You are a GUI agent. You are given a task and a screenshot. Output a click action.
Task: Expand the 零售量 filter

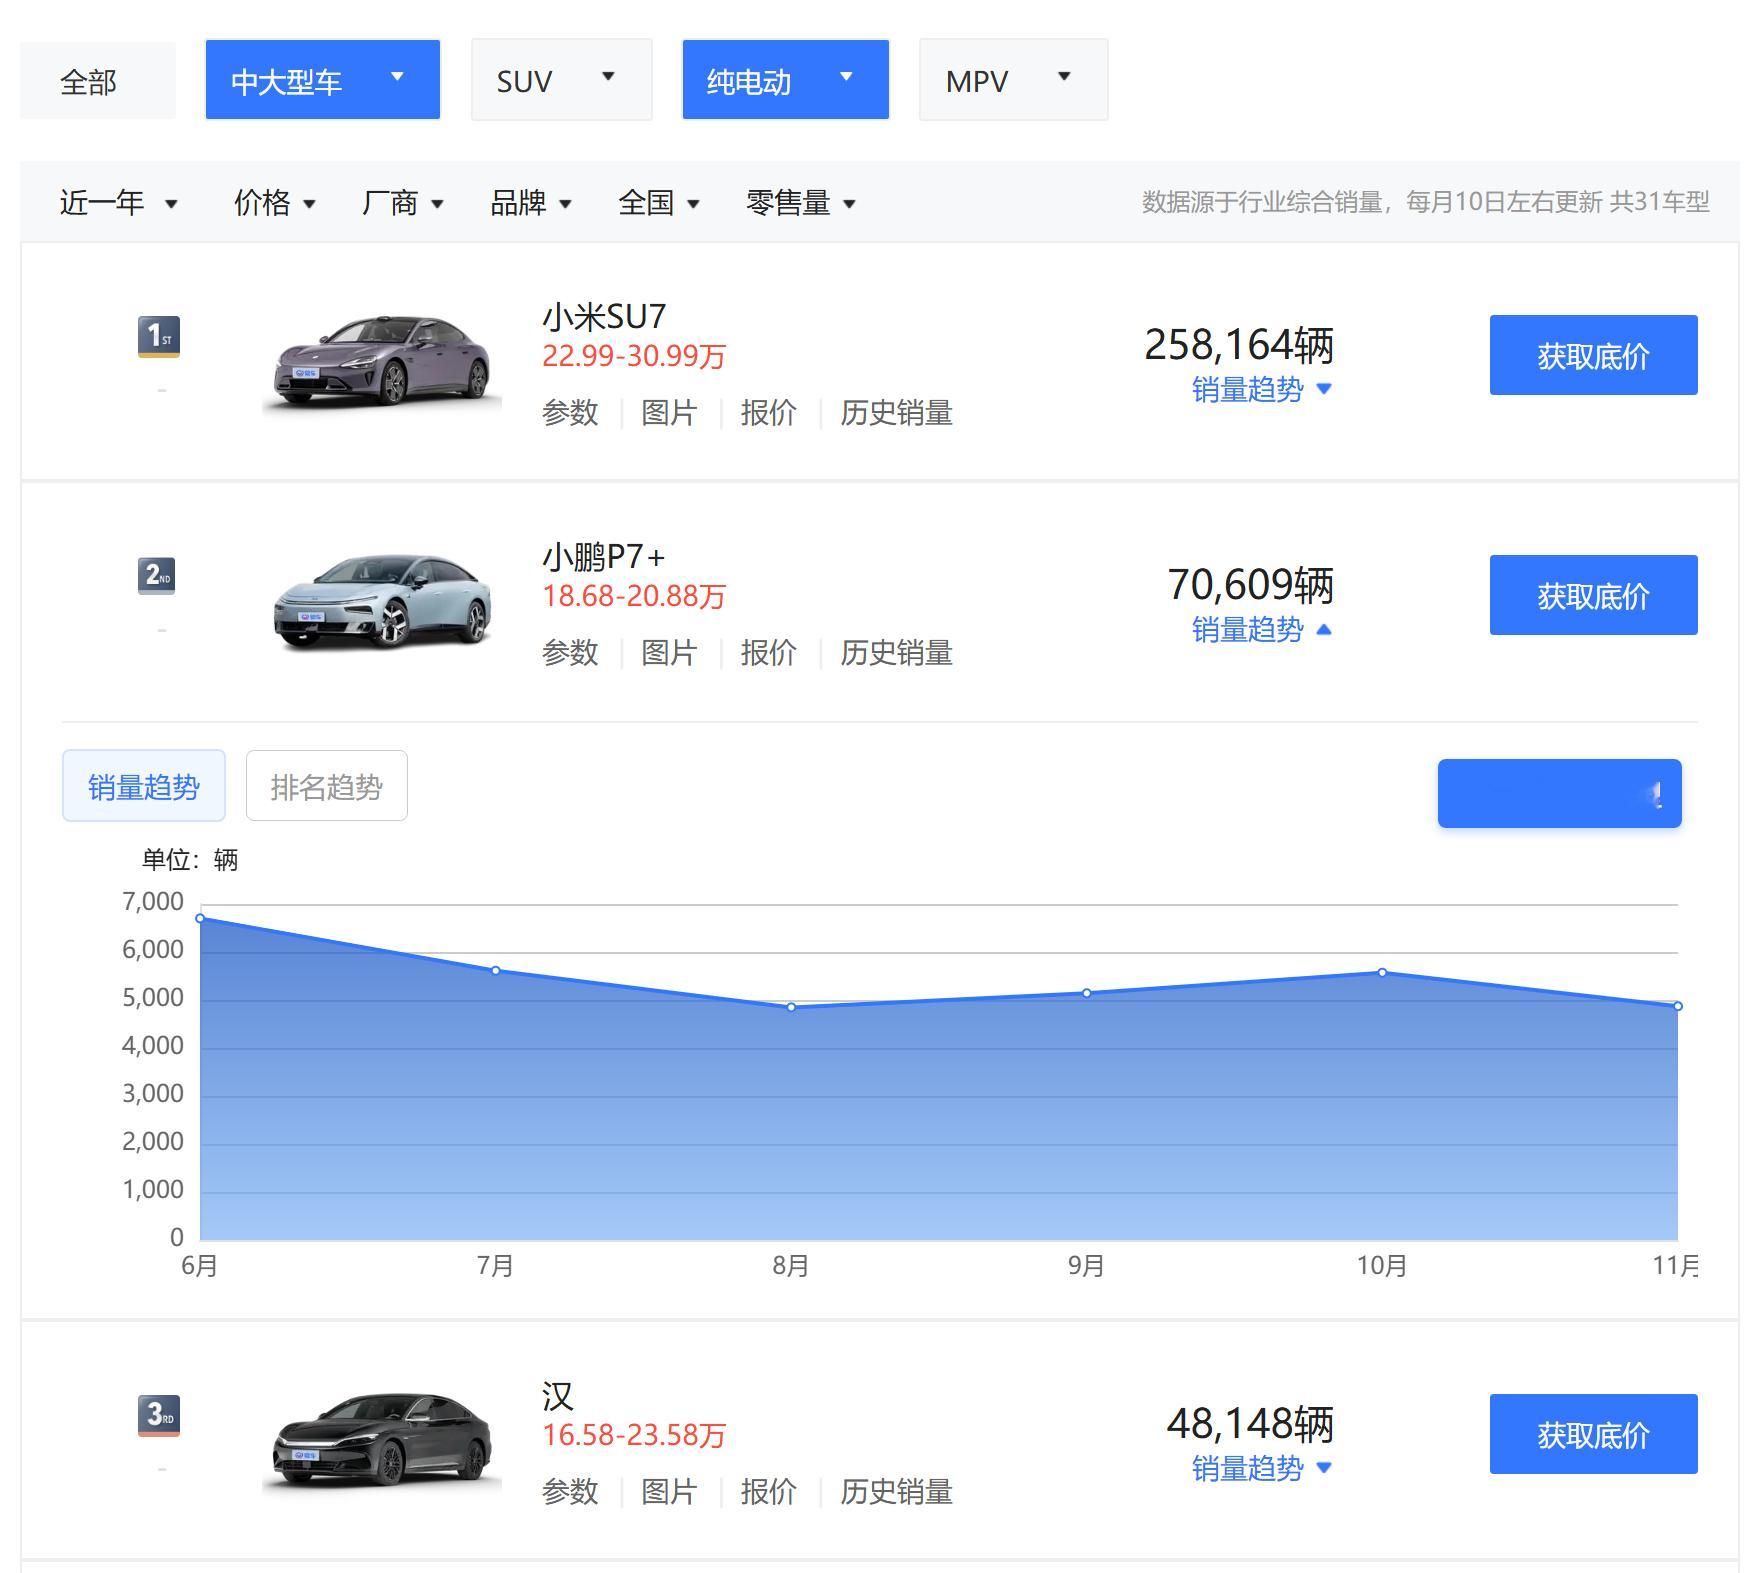tap(801, 203)
